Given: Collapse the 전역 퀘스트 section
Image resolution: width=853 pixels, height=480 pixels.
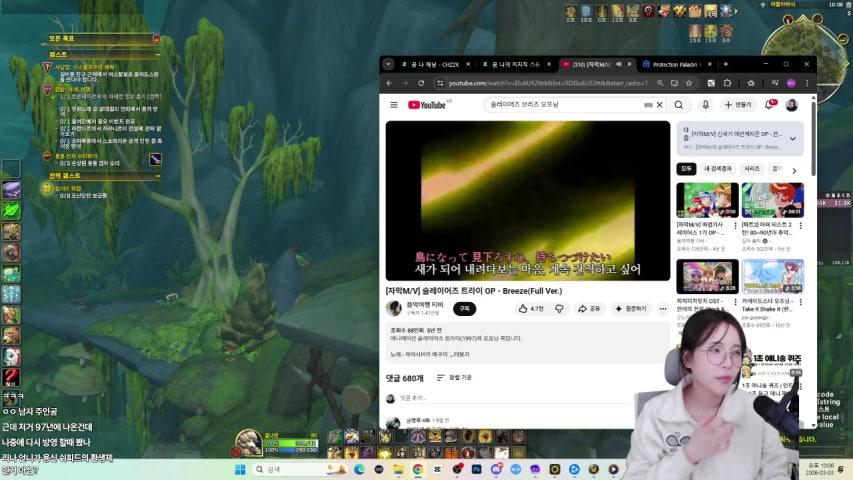Looking at the screenshot, I should point(158,176).
